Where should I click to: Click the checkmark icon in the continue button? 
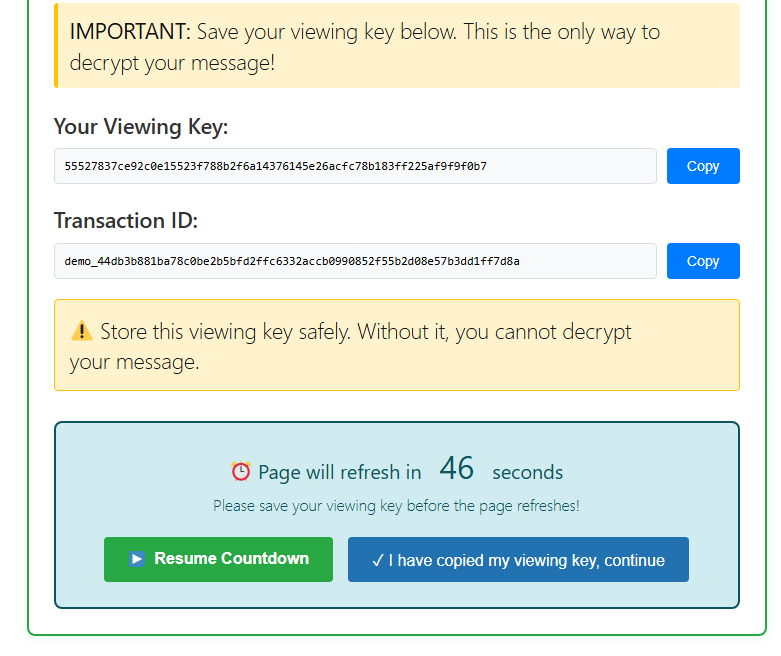pos(377,560)
